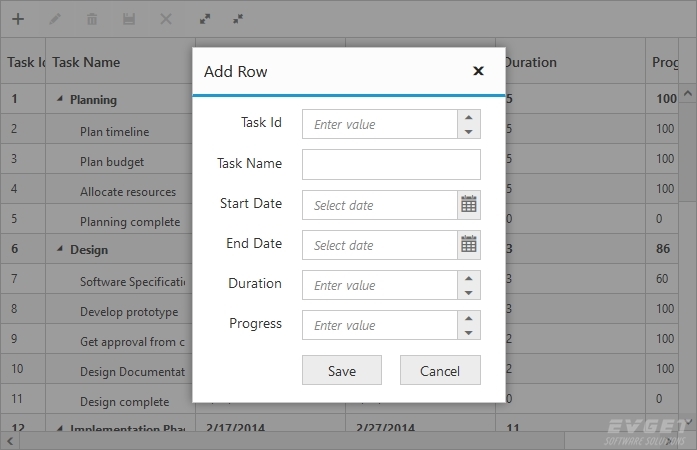Click the Cancel X toolbar icon
The height and width of the screenshot is (450, 697).
tap(166, 19)
